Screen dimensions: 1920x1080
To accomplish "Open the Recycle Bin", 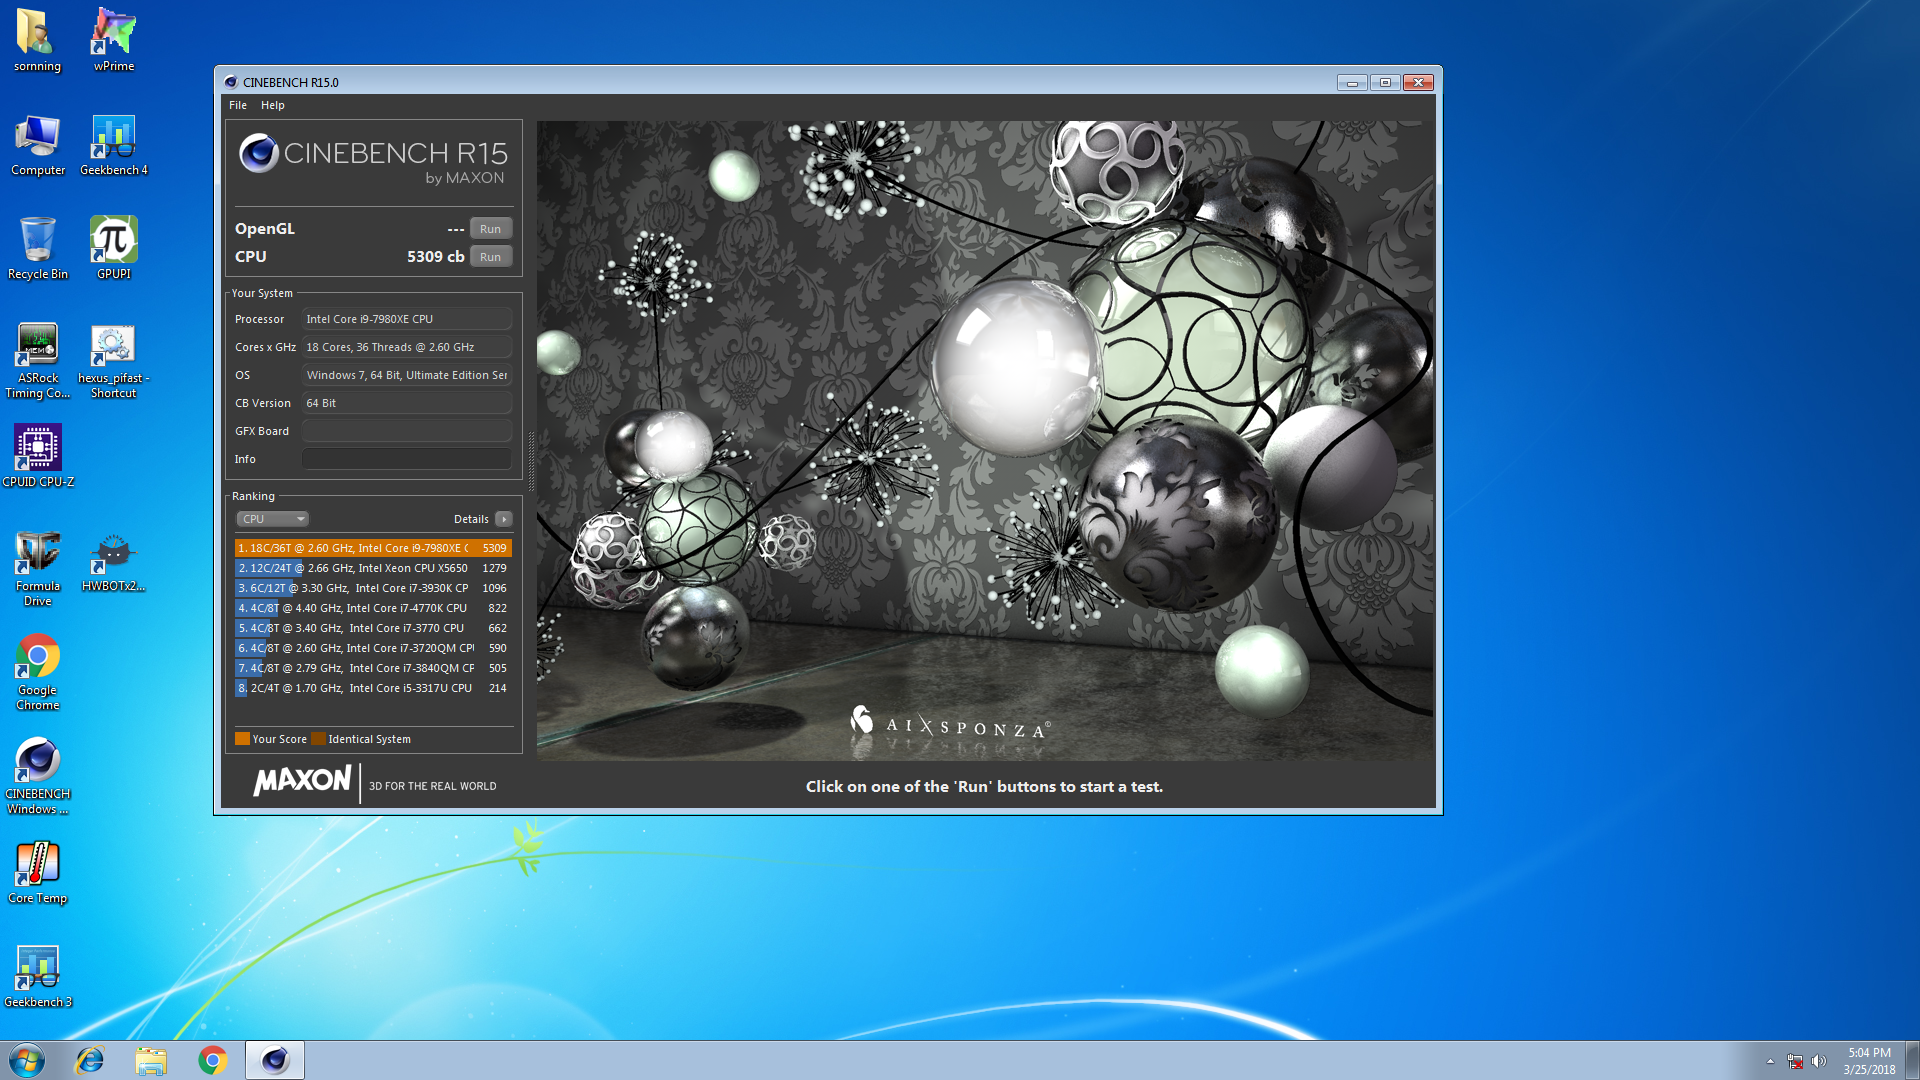I will (x=38, y=248).
